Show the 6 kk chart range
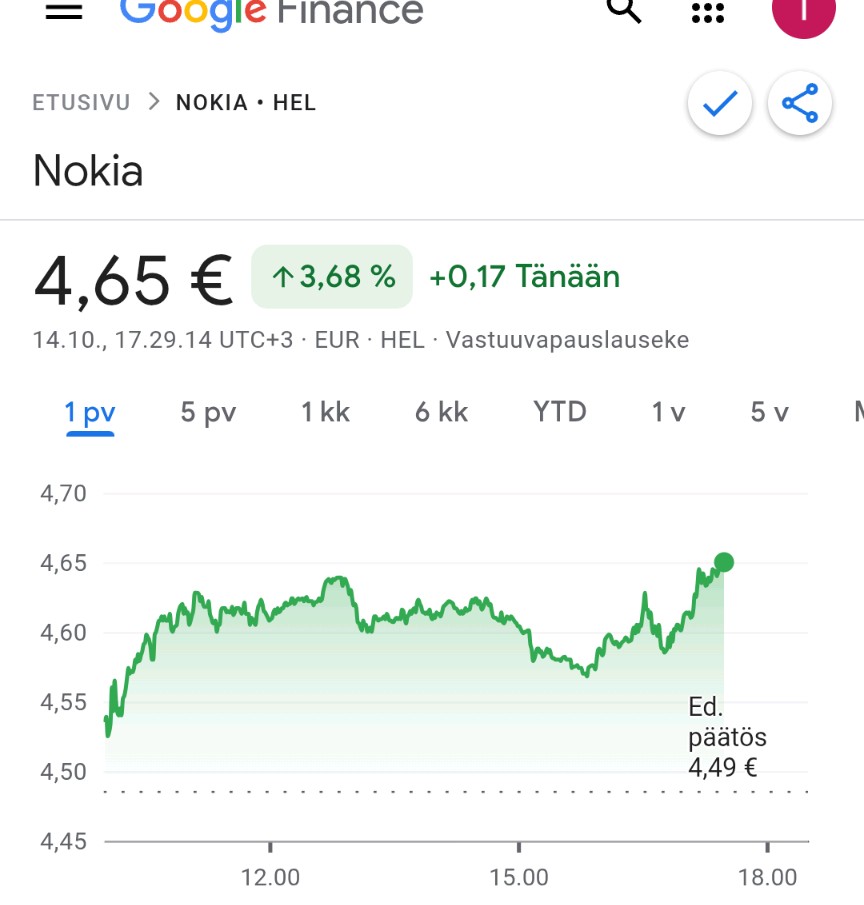 tap(442, 412)
